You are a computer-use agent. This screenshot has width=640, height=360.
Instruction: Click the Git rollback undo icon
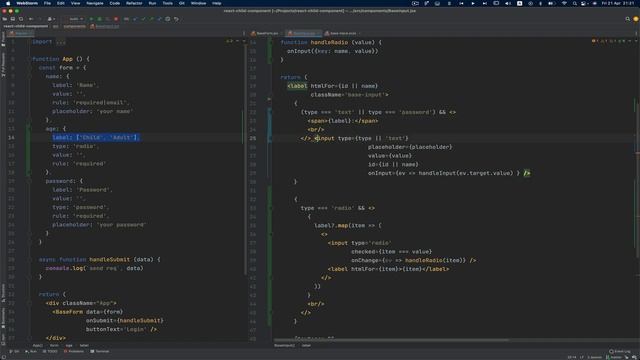point(176,19)
